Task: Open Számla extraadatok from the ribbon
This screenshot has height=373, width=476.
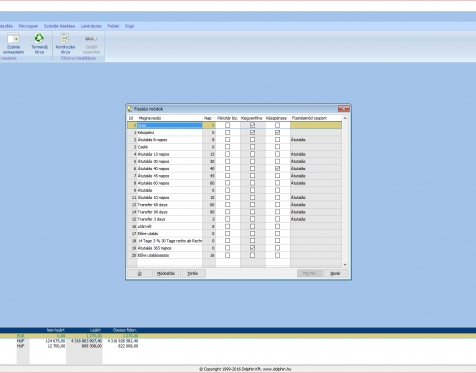Action: click(13, 43)
